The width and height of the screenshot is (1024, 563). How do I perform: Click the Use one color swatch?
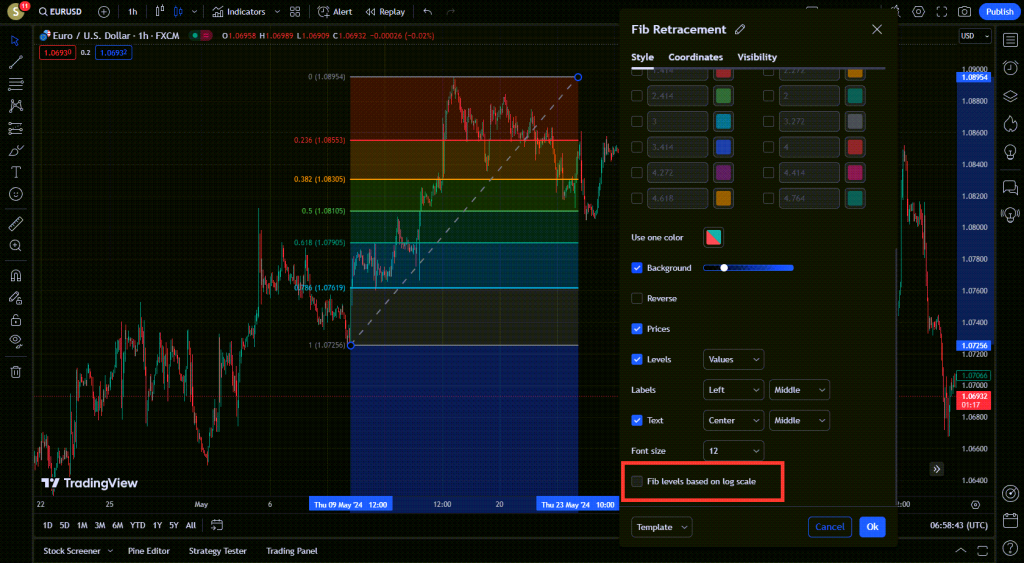pyautogui.click(x=713, y=238)
